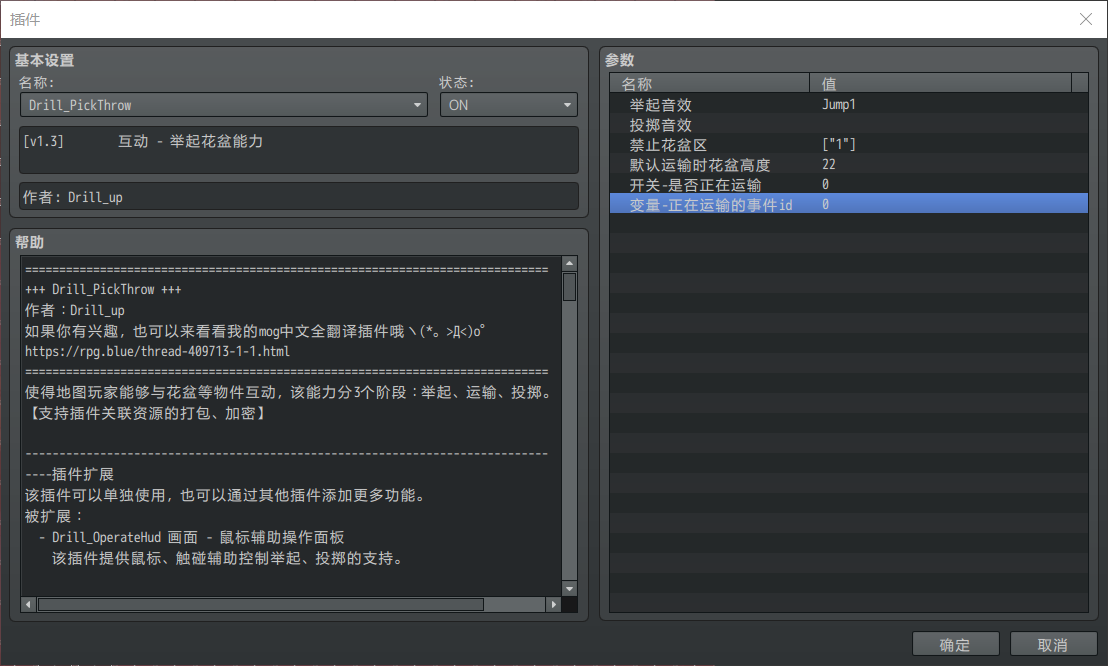Image resolution: width=1108 pixels, height=666 pixels.
Task: Click the author field 作者: Drill_up
Action: pyautogui.click(x=299, y=197)
